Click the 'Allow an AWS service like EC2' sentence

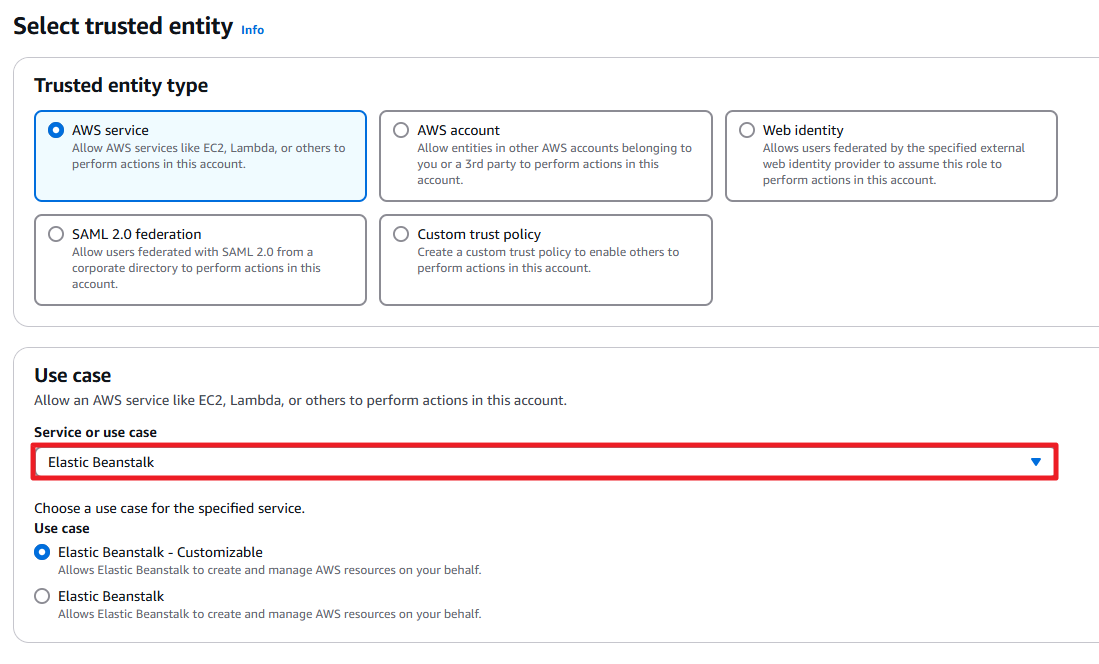301,400
